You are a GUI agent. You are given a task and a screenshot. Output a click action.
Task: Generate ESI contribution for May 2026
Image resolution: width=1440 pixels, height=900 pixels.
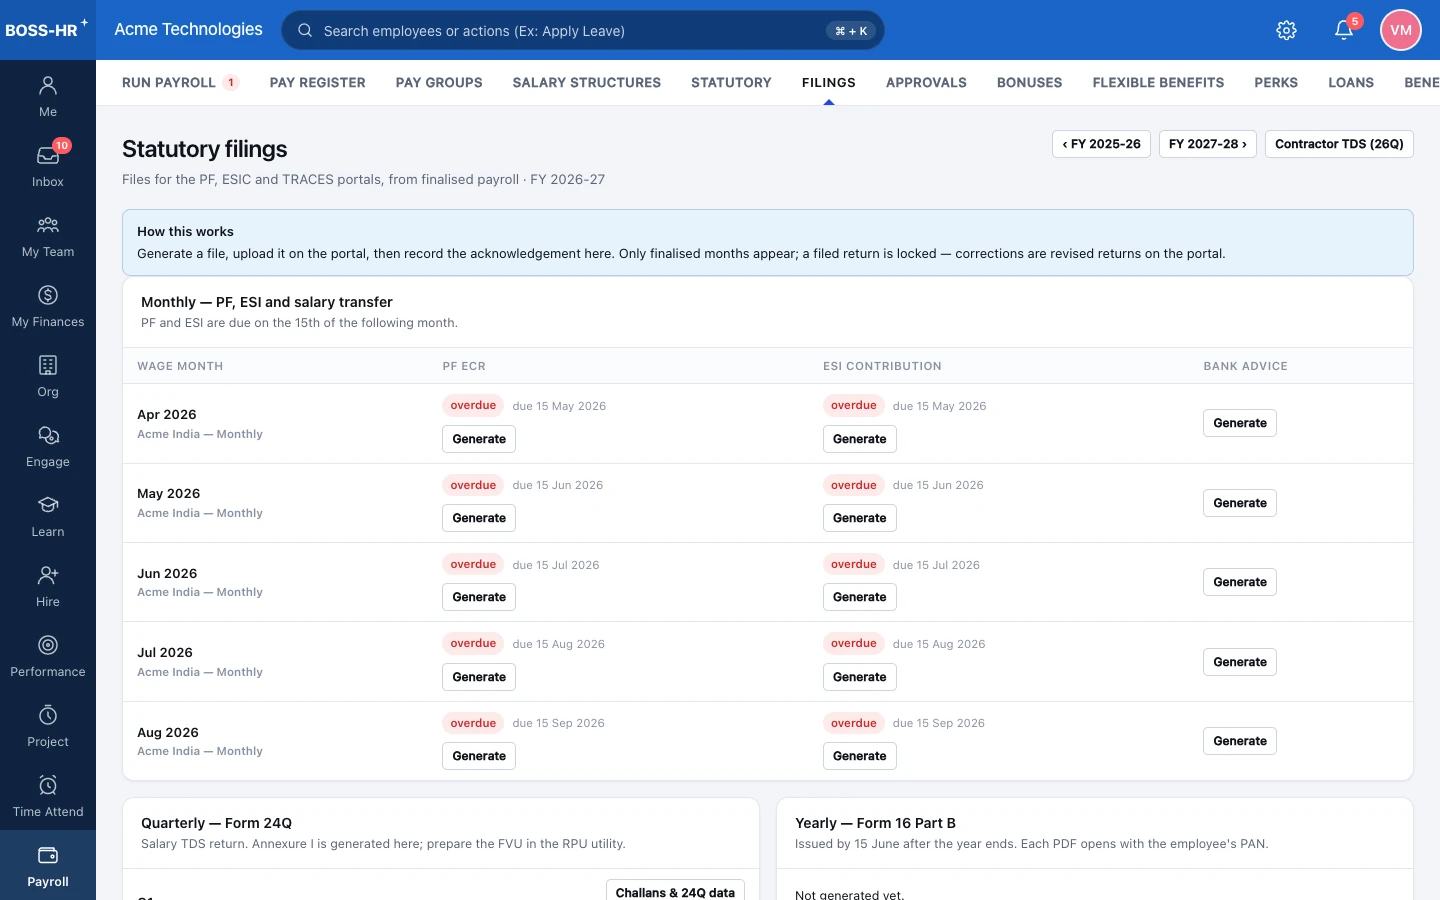[x=860, y=518]
